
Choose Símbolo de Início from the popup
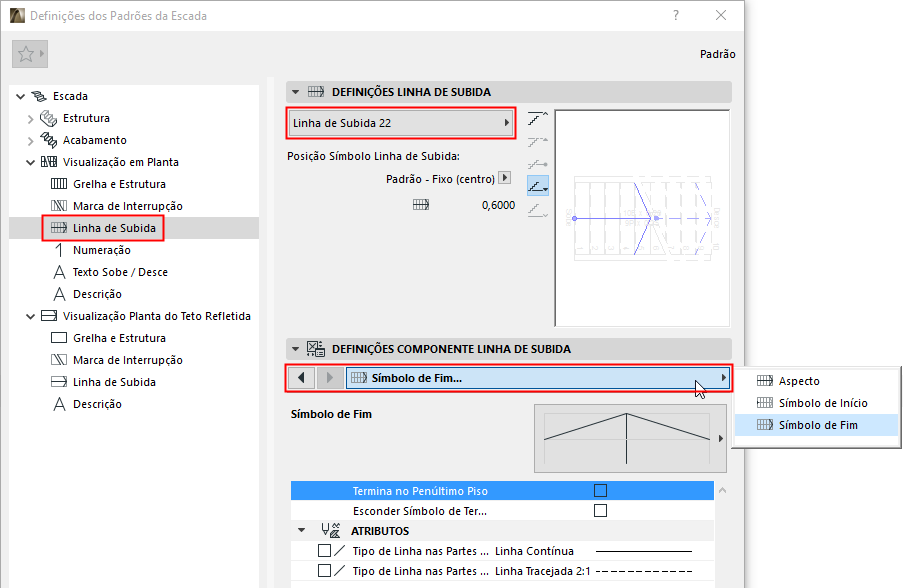tap(822, 403)
